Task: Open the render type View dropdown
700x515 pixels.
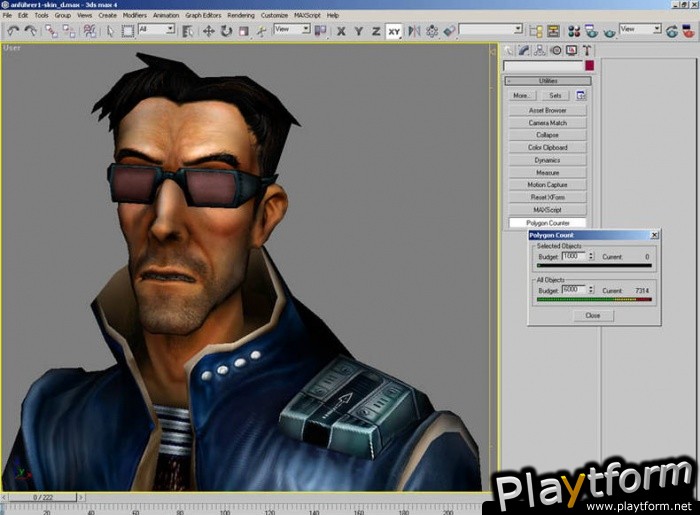Action: pyautogui.click(x=640, y=29)
